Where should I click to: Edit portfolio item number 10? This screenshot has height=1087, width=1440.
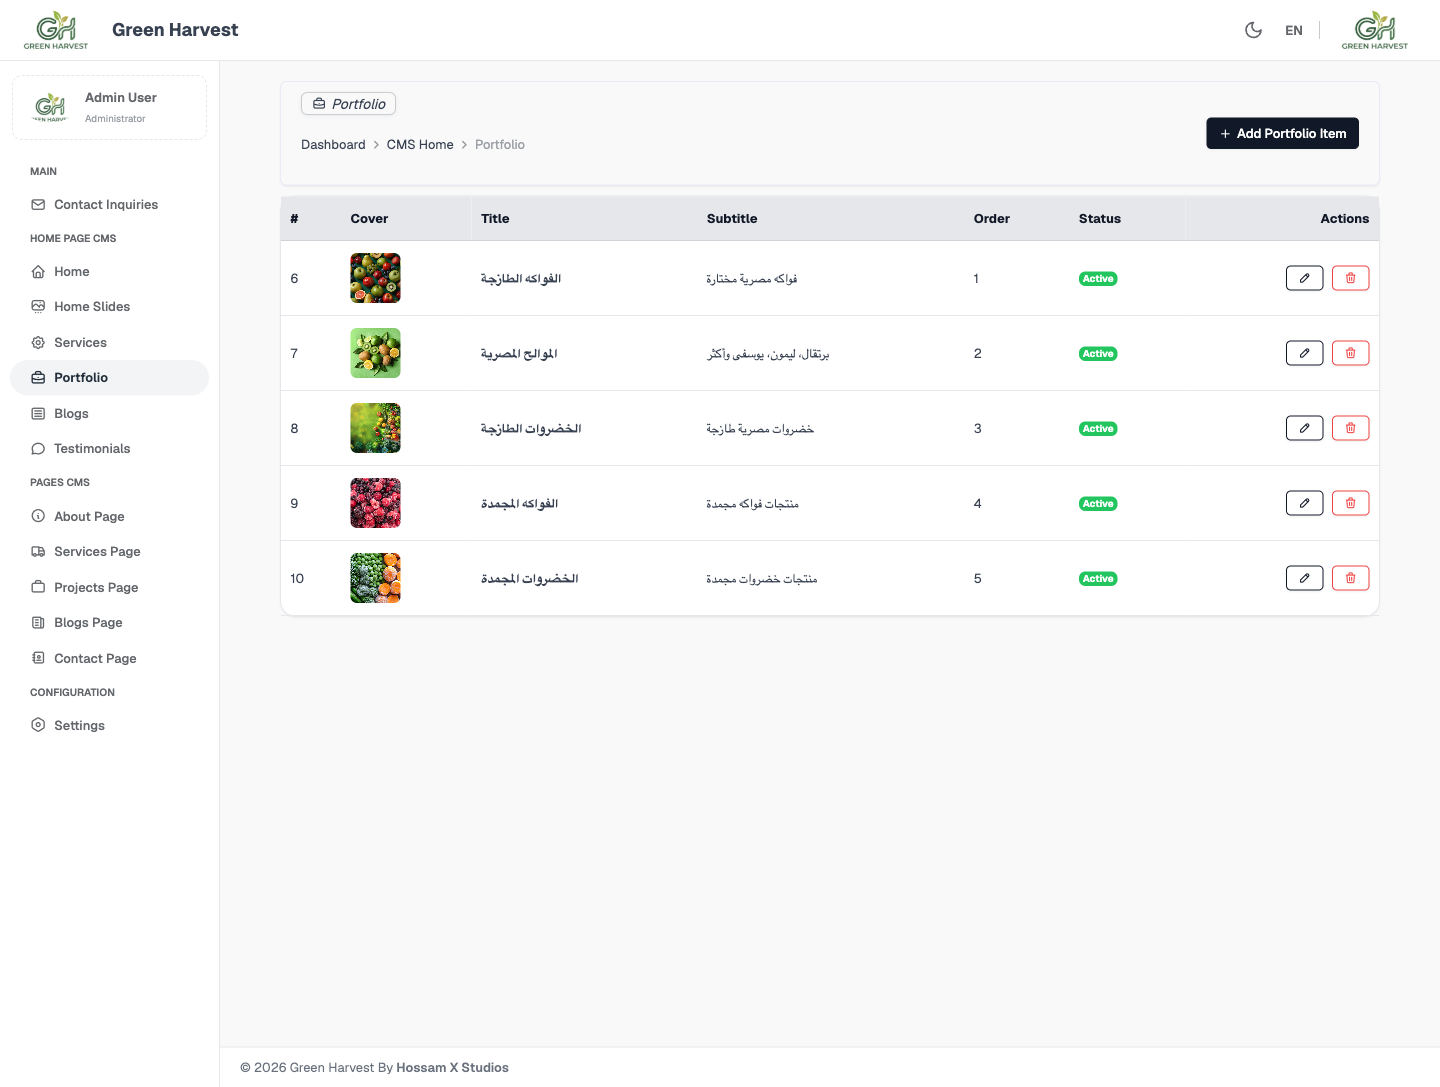tap(1304, 578)
